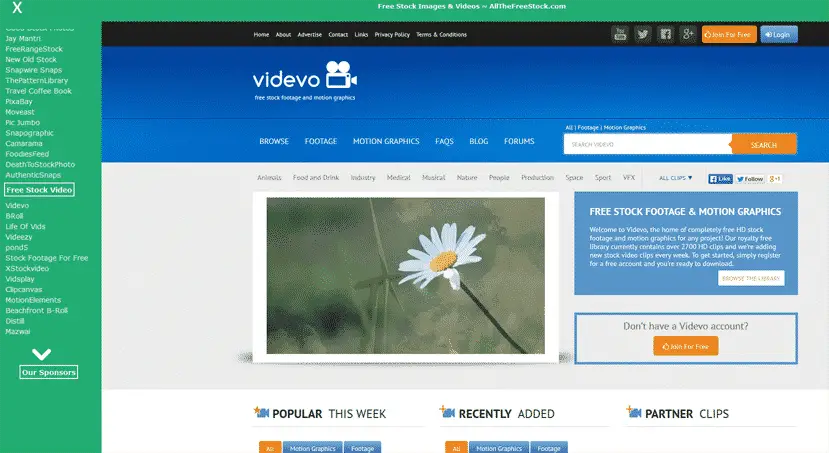Viewport: 829px width, 453px height.
Task: Select Footage tab under Popular This Week
Action: coord(362,448)
